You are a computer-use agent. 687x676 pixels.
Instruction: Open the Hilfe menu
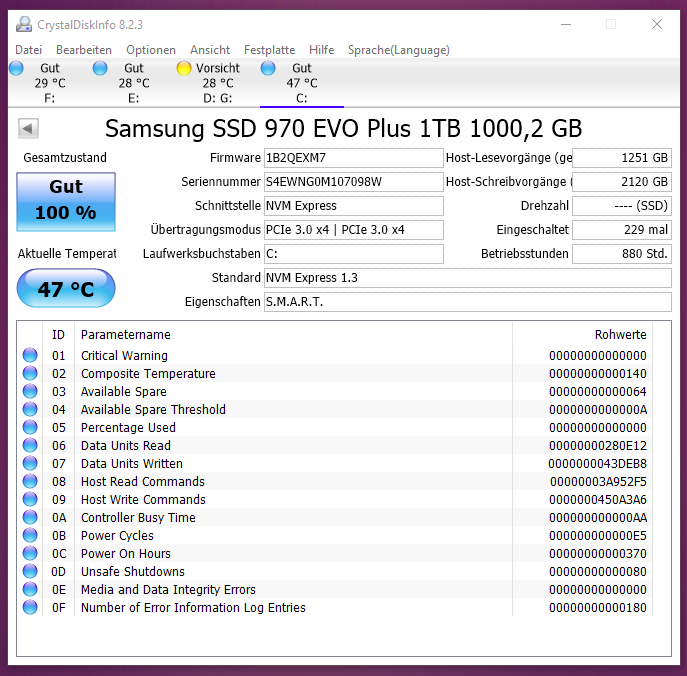(321, 50)
